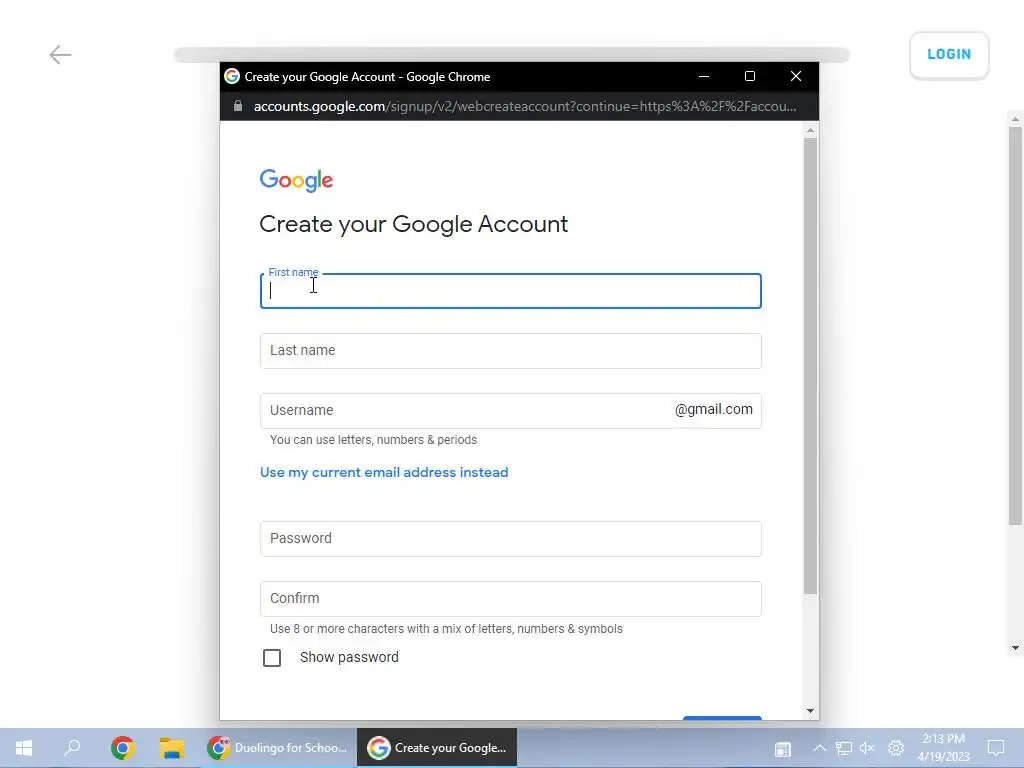Click popup scrollbar up arrow

[x=810, y=130]
